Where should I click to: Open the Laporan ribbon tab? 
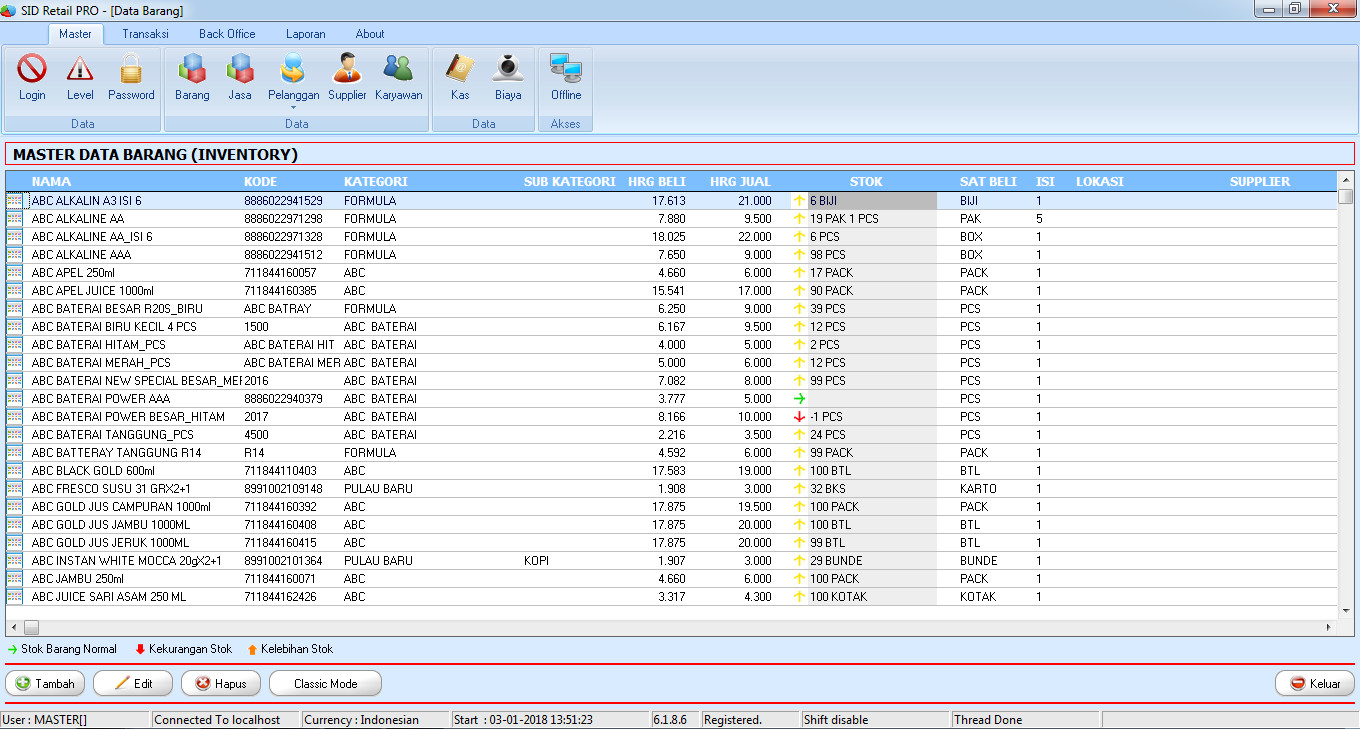305,33
